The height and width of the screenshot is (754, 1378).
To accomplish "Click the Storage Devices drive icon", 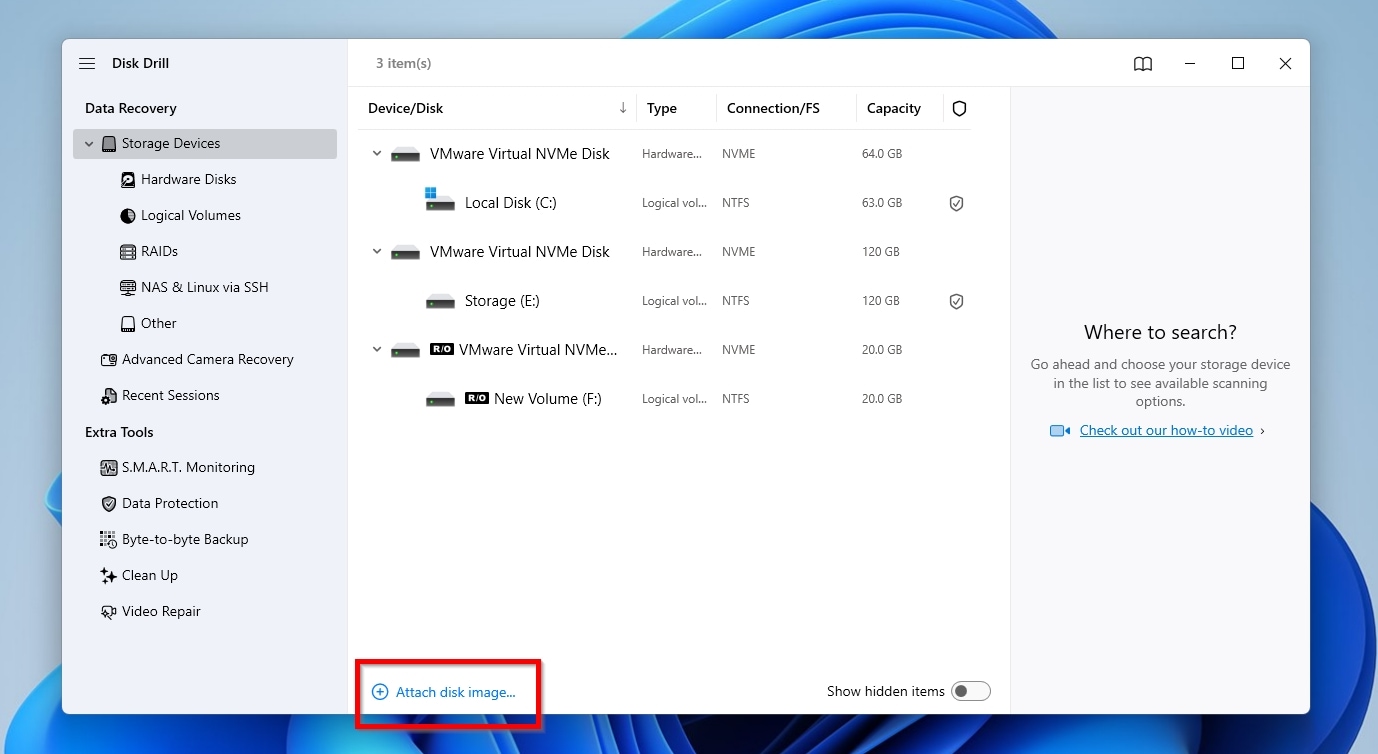I will 109,144.
